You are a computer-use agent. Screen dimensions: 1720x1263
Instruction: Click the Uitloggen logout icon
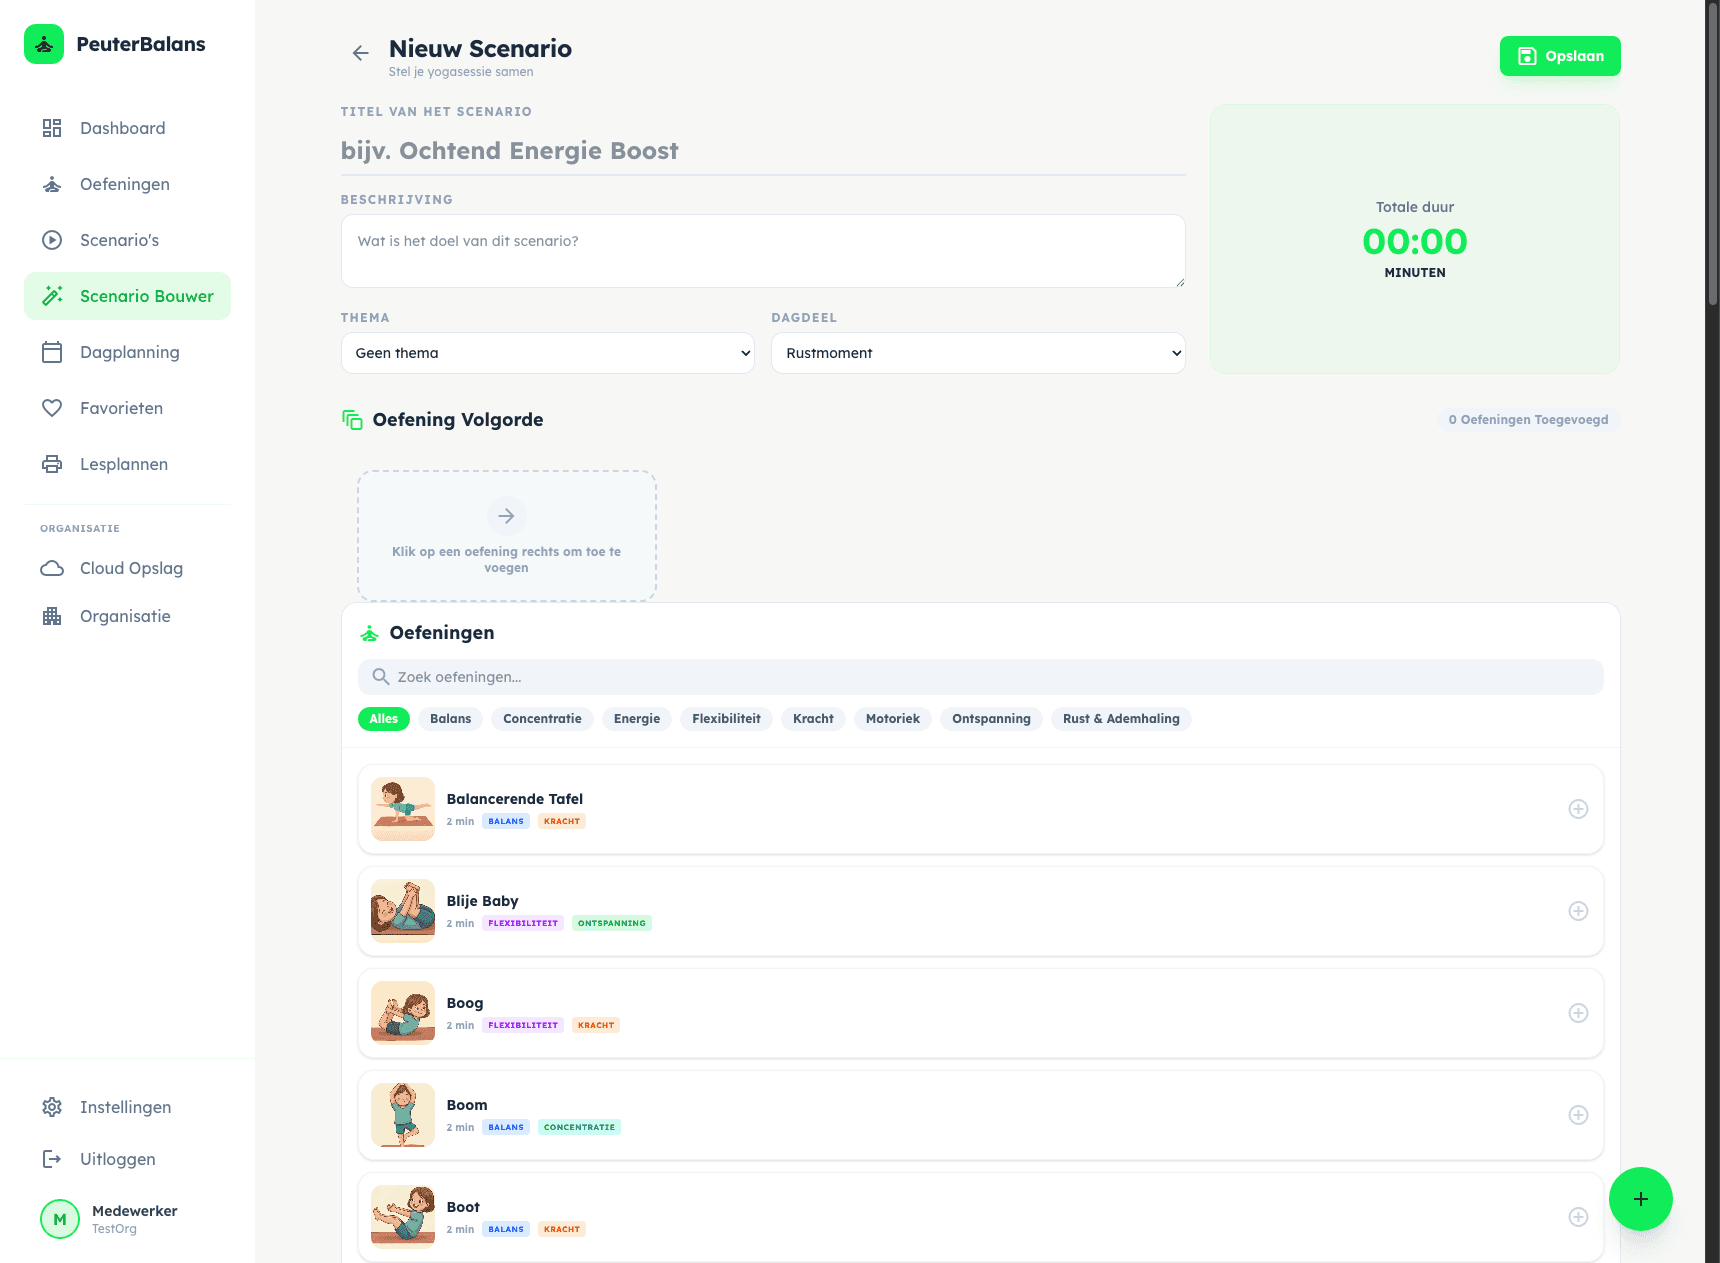[52, 1159]
